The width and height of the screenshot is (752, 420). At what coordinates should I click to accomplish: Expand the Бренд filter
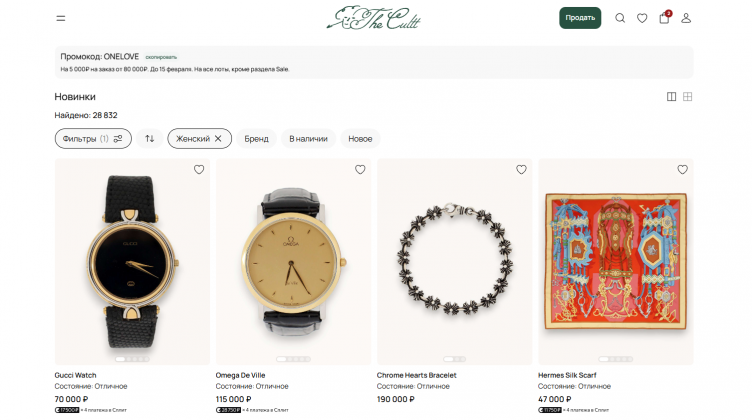click(257, 139)
